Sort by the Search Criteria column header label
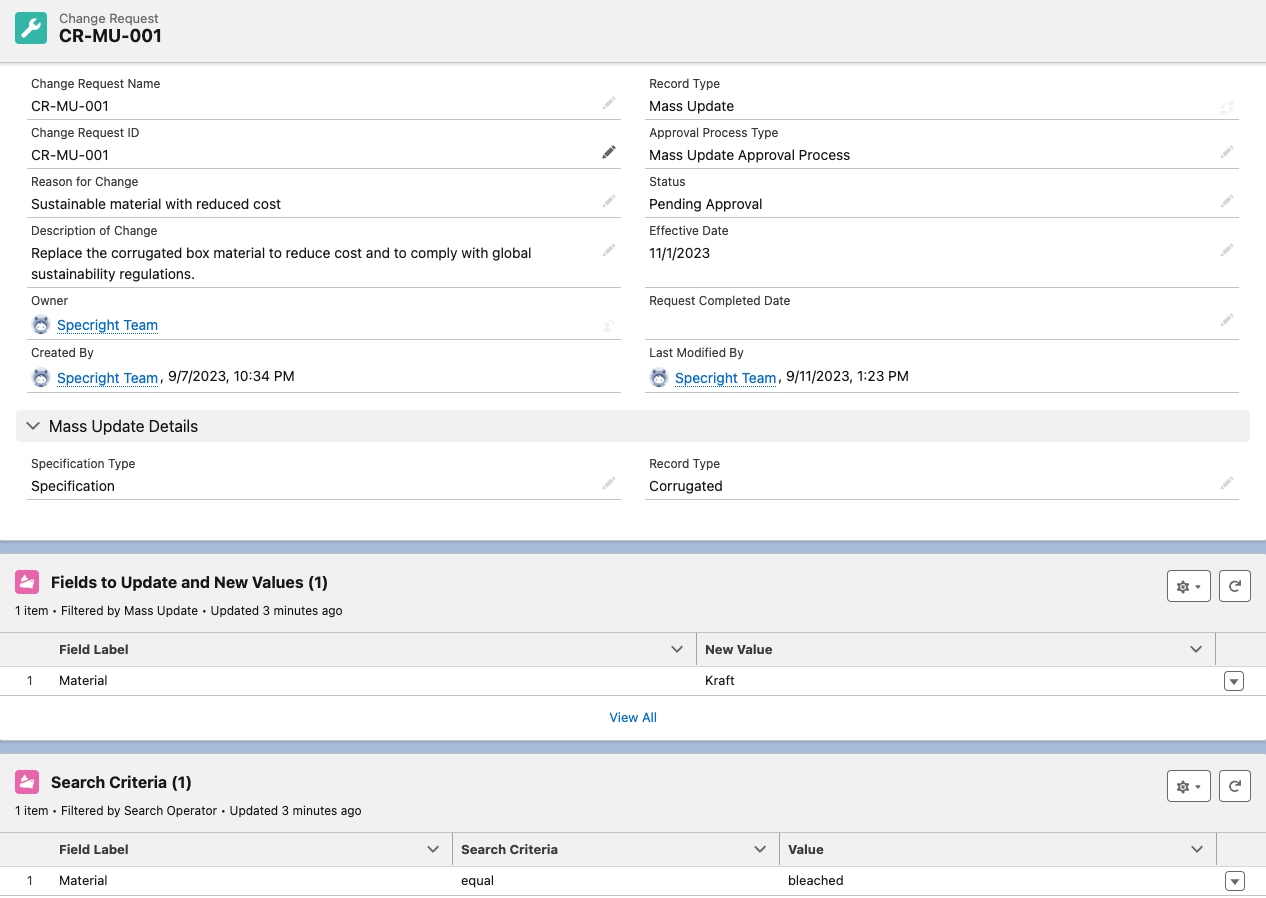Viewport: 1266px width, 898px height. click(509, 849)
